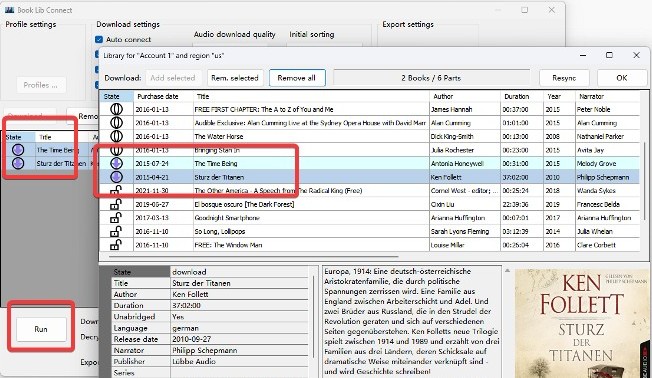652x378 pixels.
Task: Toggle the Auto connect checkbox
Action: click(99, 40)
